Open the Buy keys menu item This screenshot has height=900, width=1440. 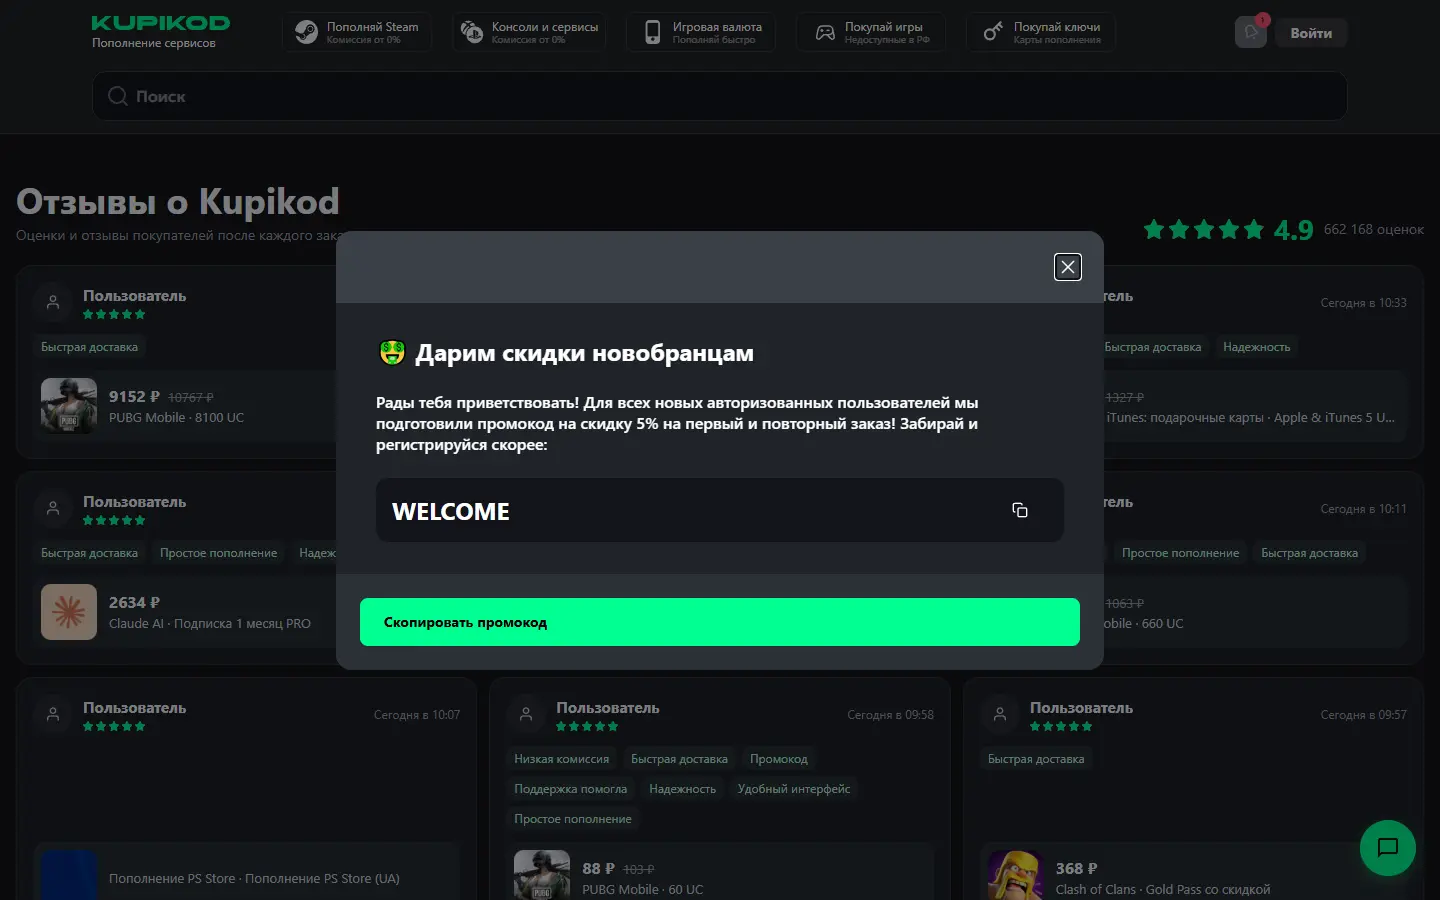(x=1041, y=33)
